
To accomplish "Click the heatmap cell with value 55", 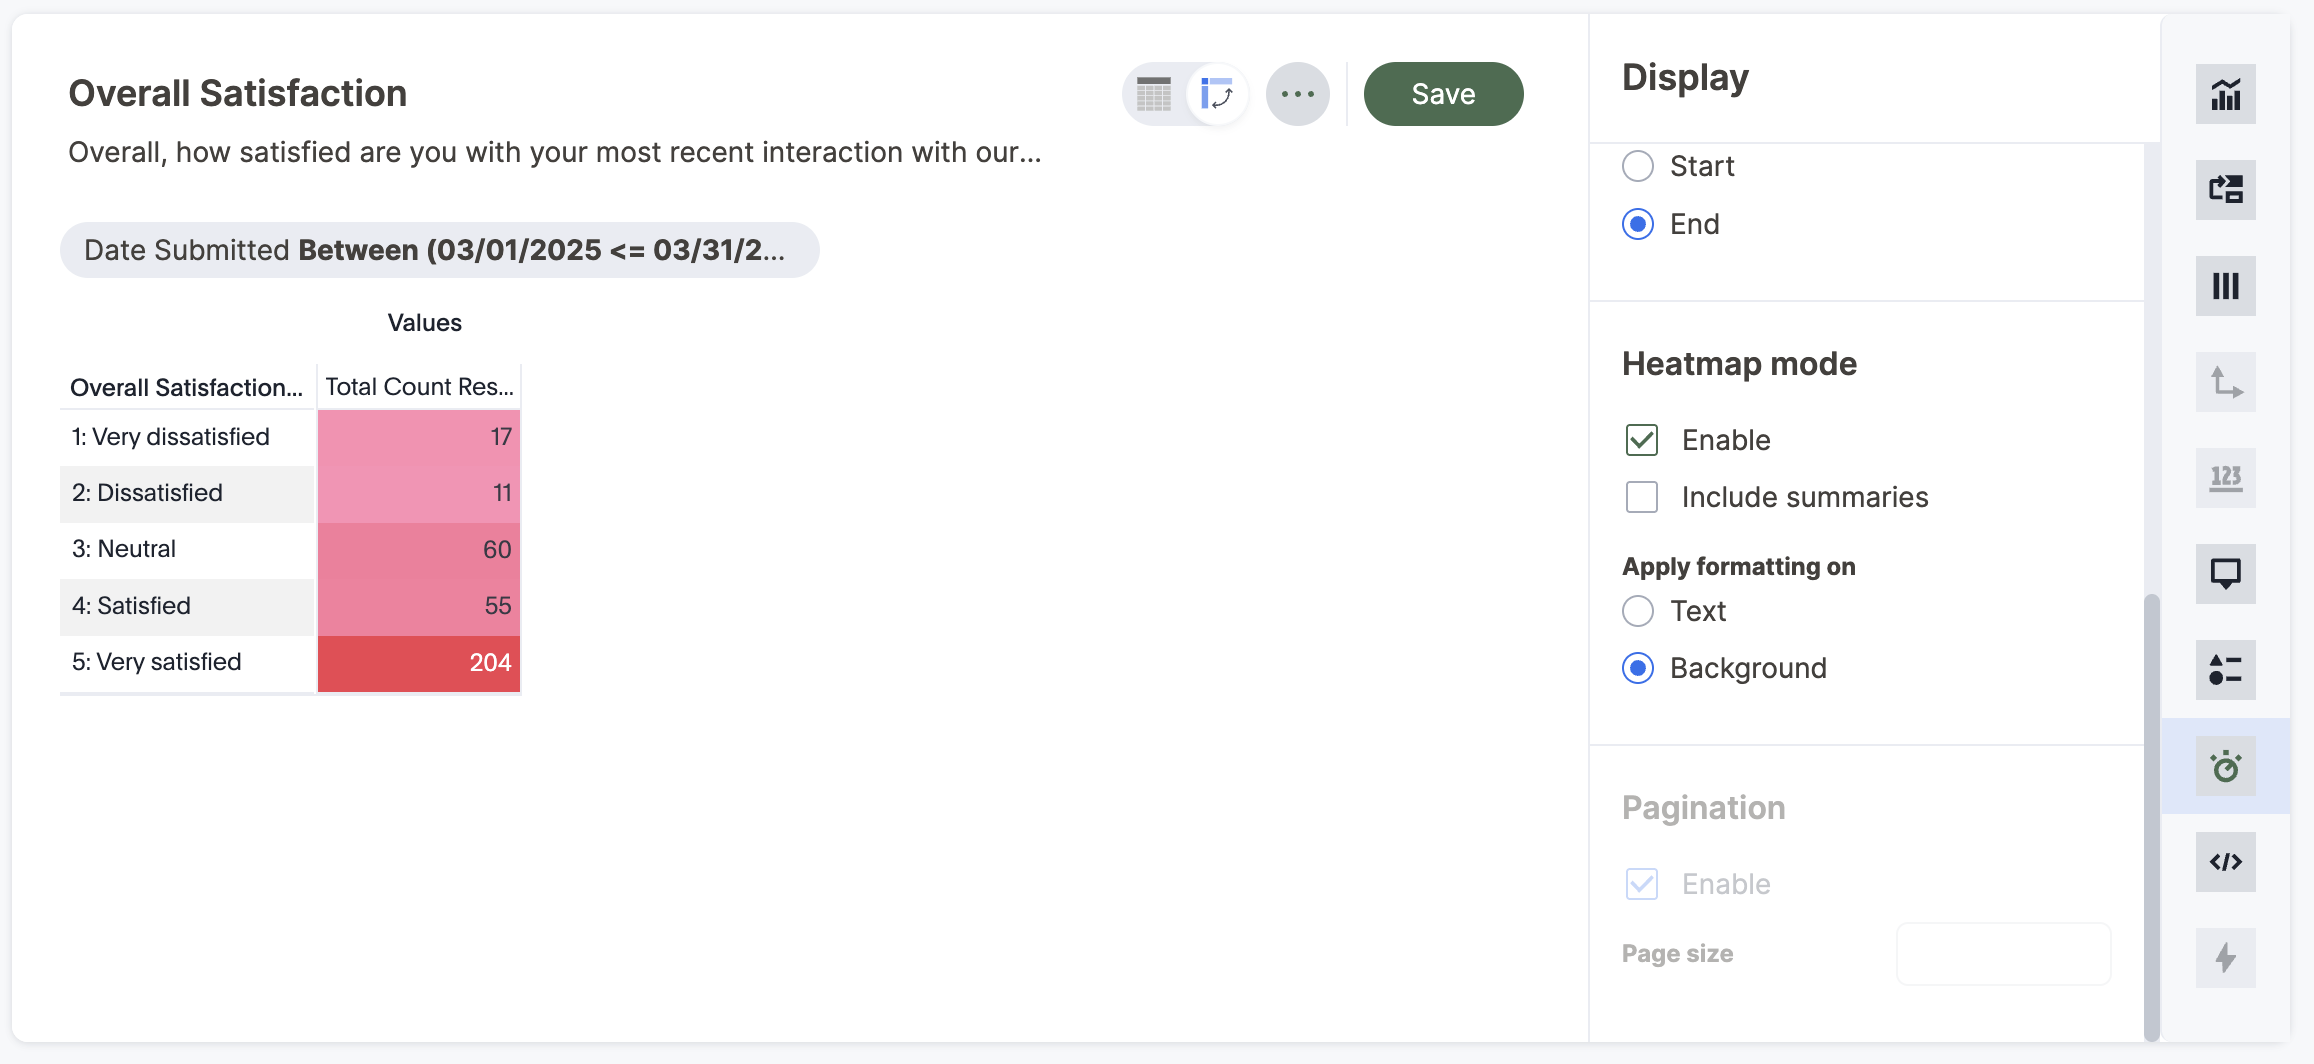I will (419, 606).
